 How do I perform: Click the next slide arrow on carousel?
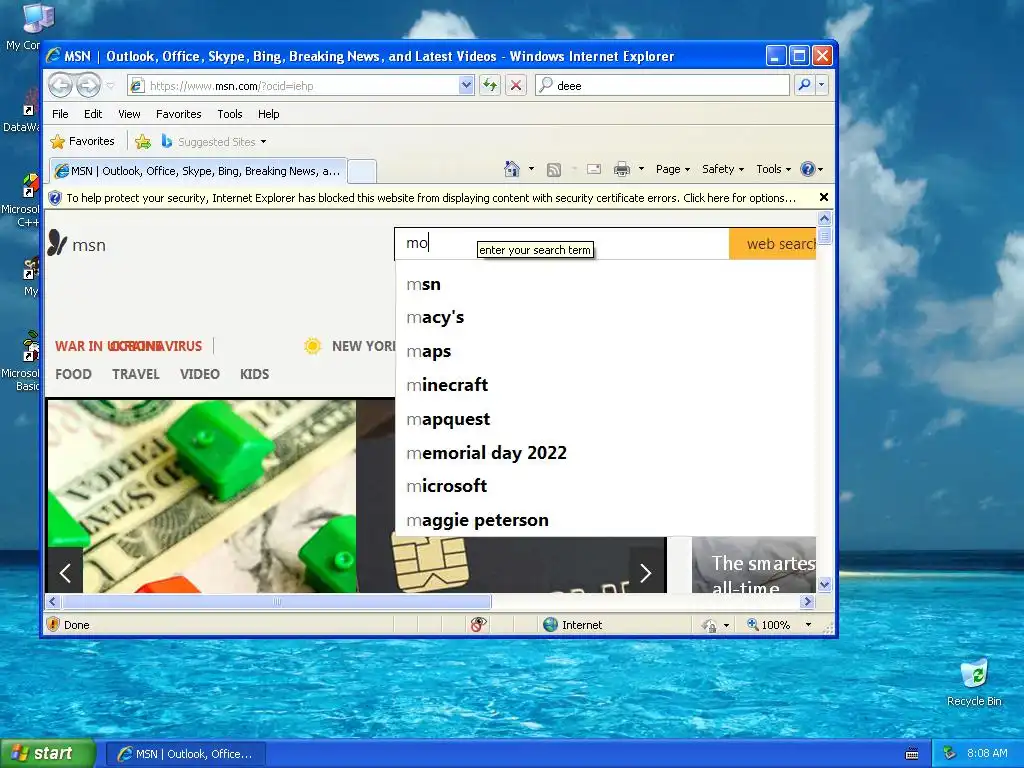[x=646, y=573]
